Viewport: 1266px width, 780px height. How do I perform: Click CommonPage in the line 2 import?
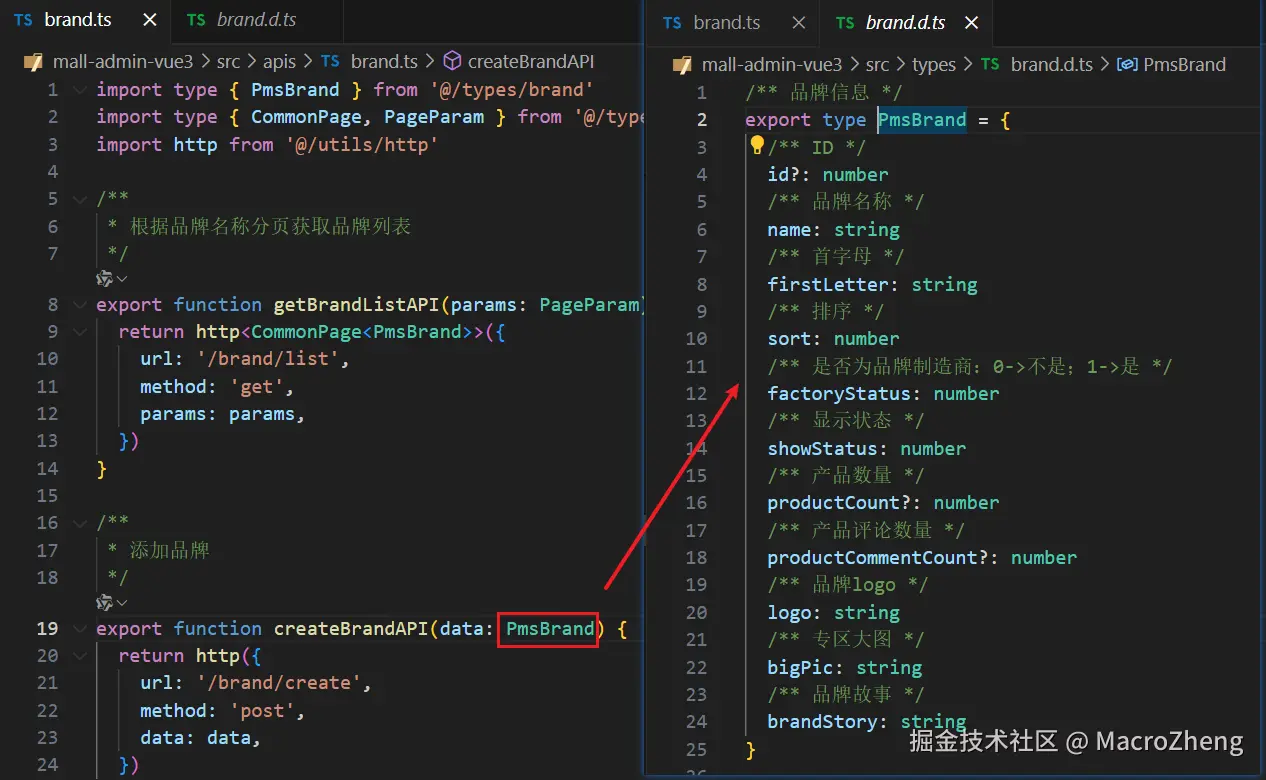point(306,117)
